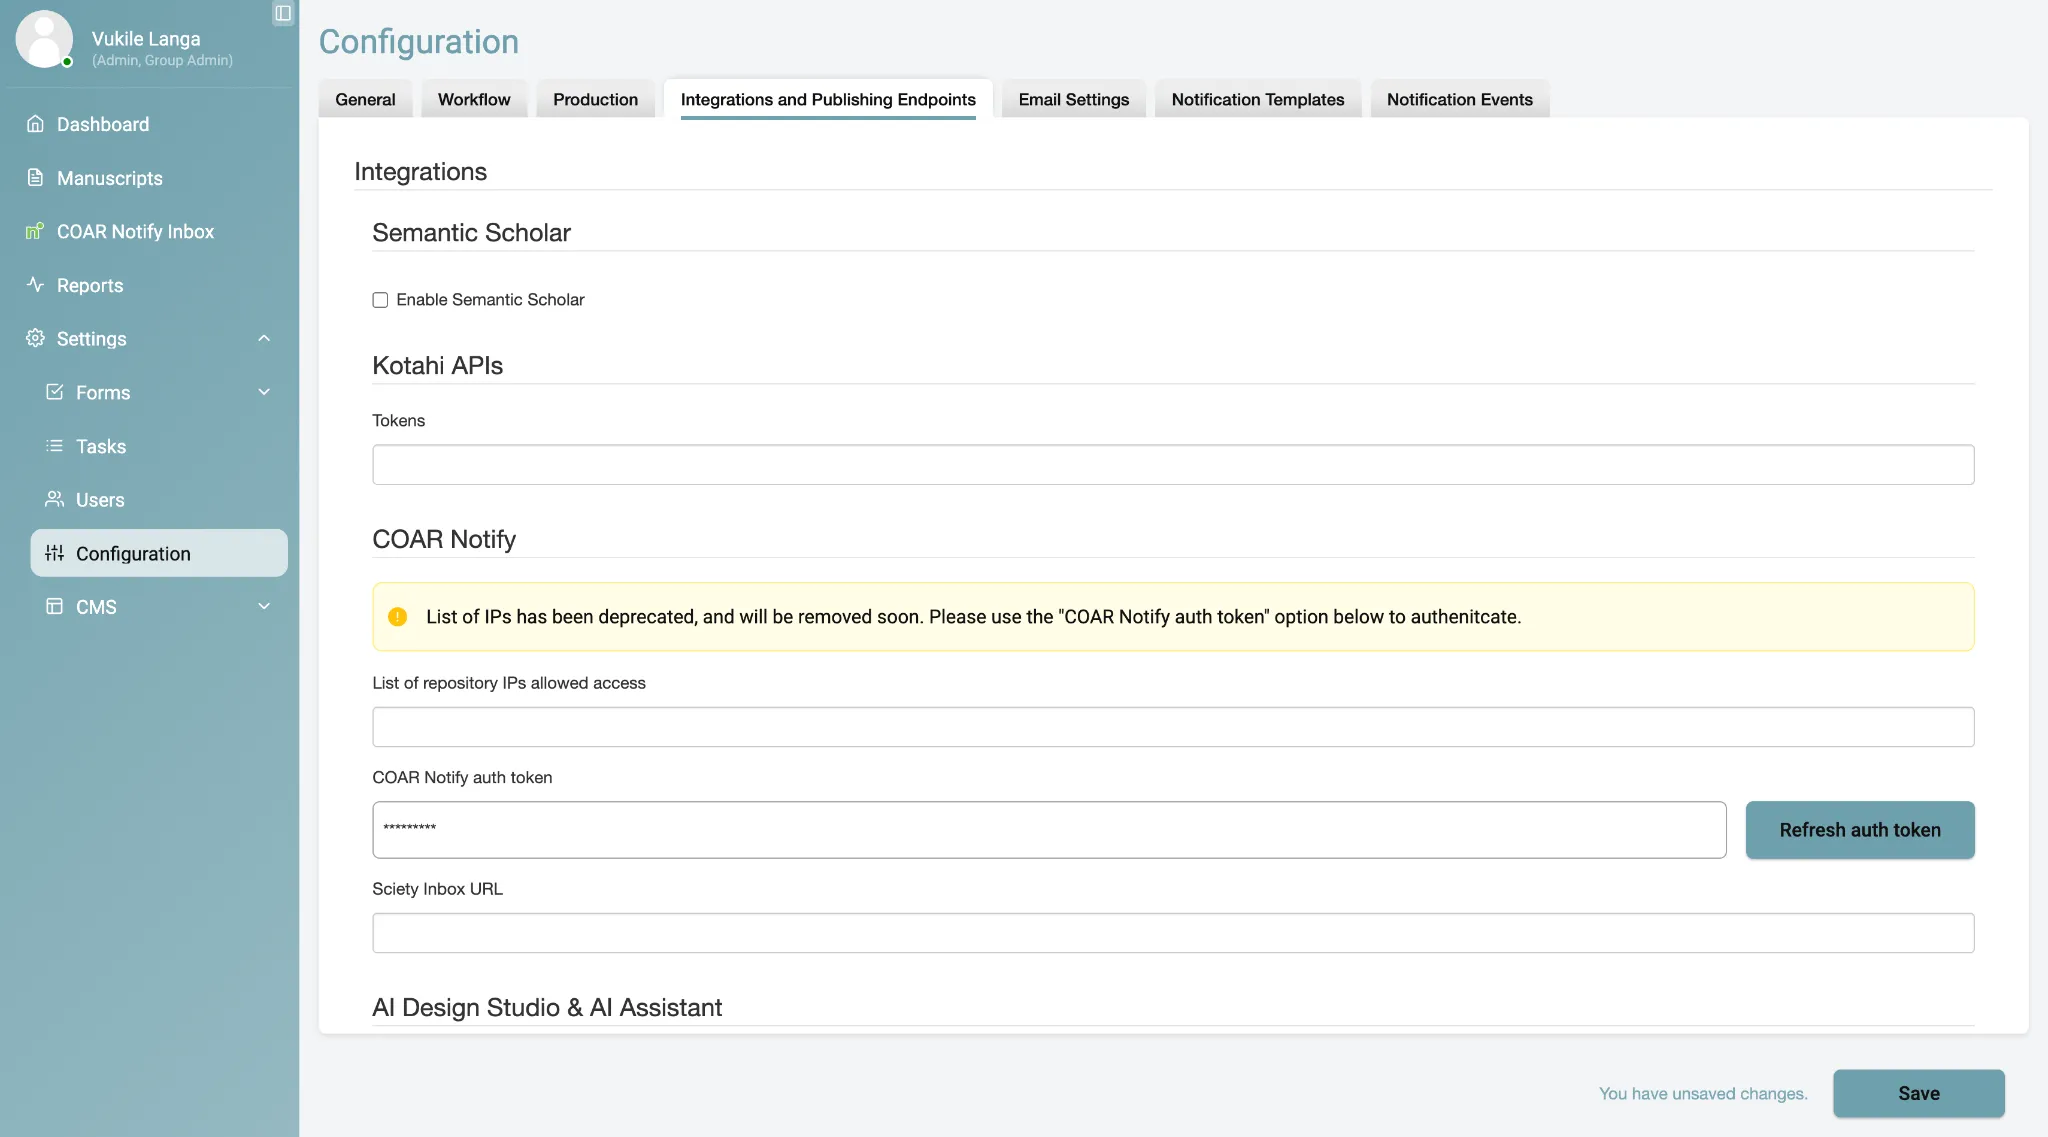Screen dimensions: 2048x1137
Task: Click the Tasks list icon
Action: (x=55, y=446)
